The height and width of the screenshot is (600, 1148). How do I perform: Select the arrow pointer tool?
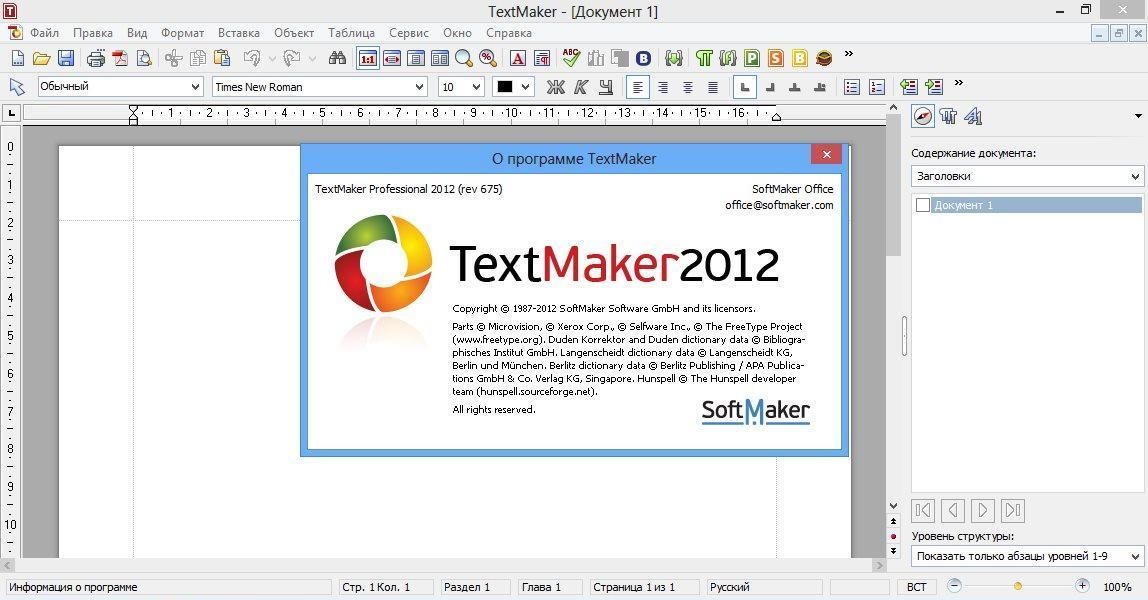[17, 87]
